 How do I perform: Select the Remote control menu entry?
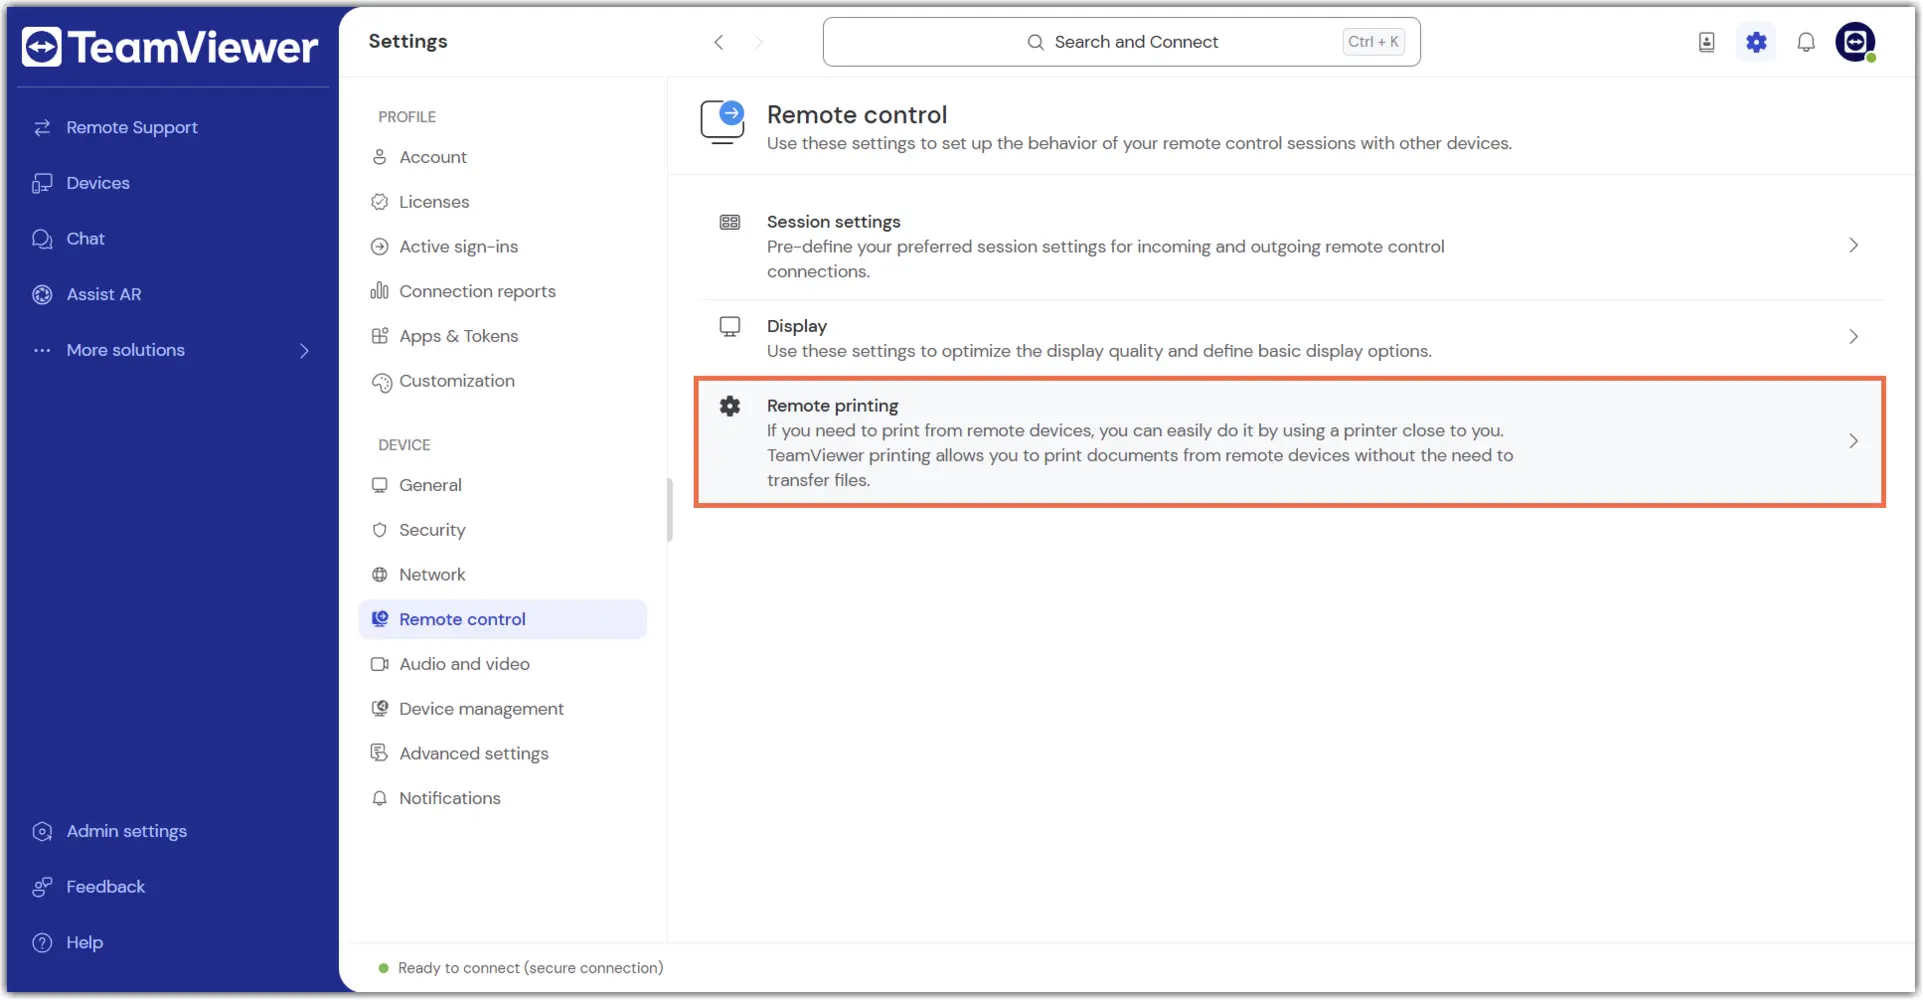502,620
